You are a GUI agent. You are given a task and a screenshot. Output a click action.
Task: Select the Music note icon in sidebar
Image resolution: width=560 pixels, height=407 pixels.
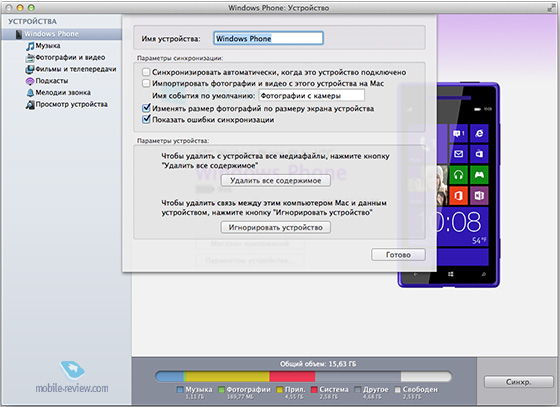pos(30,46)
